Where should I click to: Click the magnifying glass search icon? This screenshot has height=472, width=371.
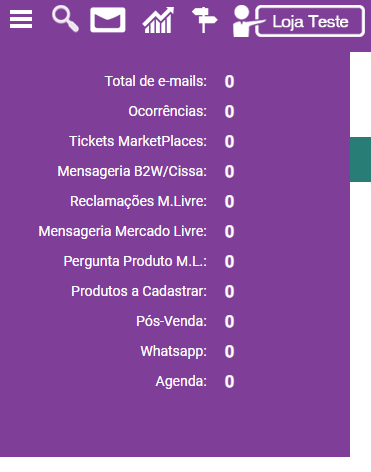pyautogui.click(x=65, y=19)
